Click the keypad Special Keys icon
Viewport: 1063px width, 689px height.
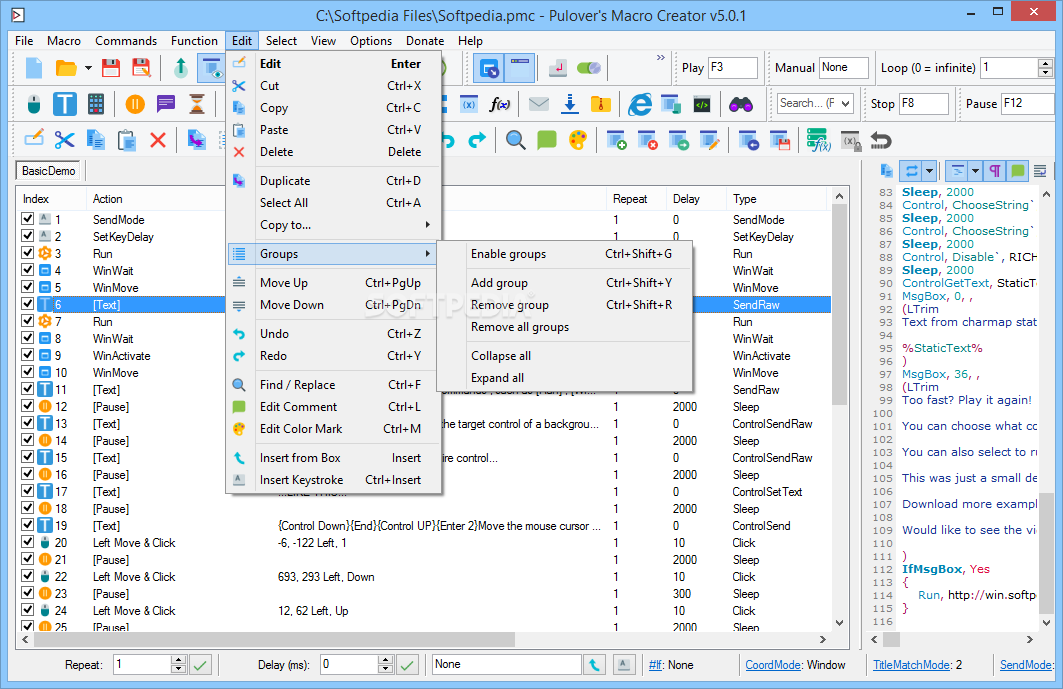pyautogui.click(x=96, y=104)
